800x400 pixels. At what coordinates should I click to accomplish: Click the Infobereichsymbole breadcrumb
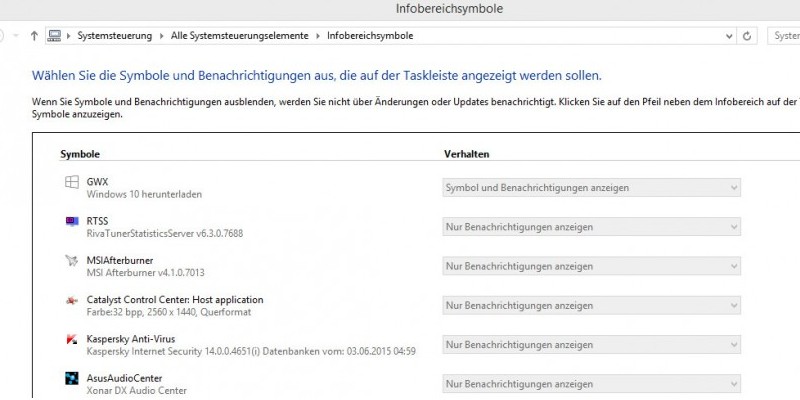point(370,36)
